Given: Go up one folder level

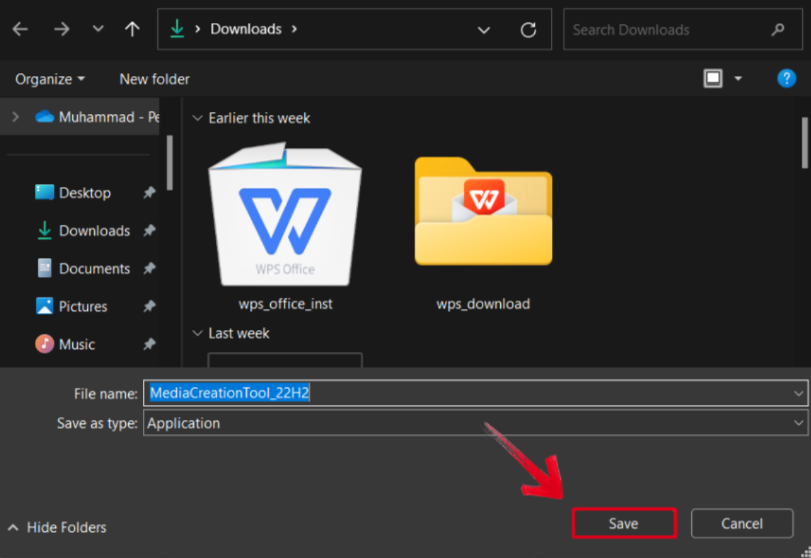Looking at the screenshot, I should [x=132, y=30].
